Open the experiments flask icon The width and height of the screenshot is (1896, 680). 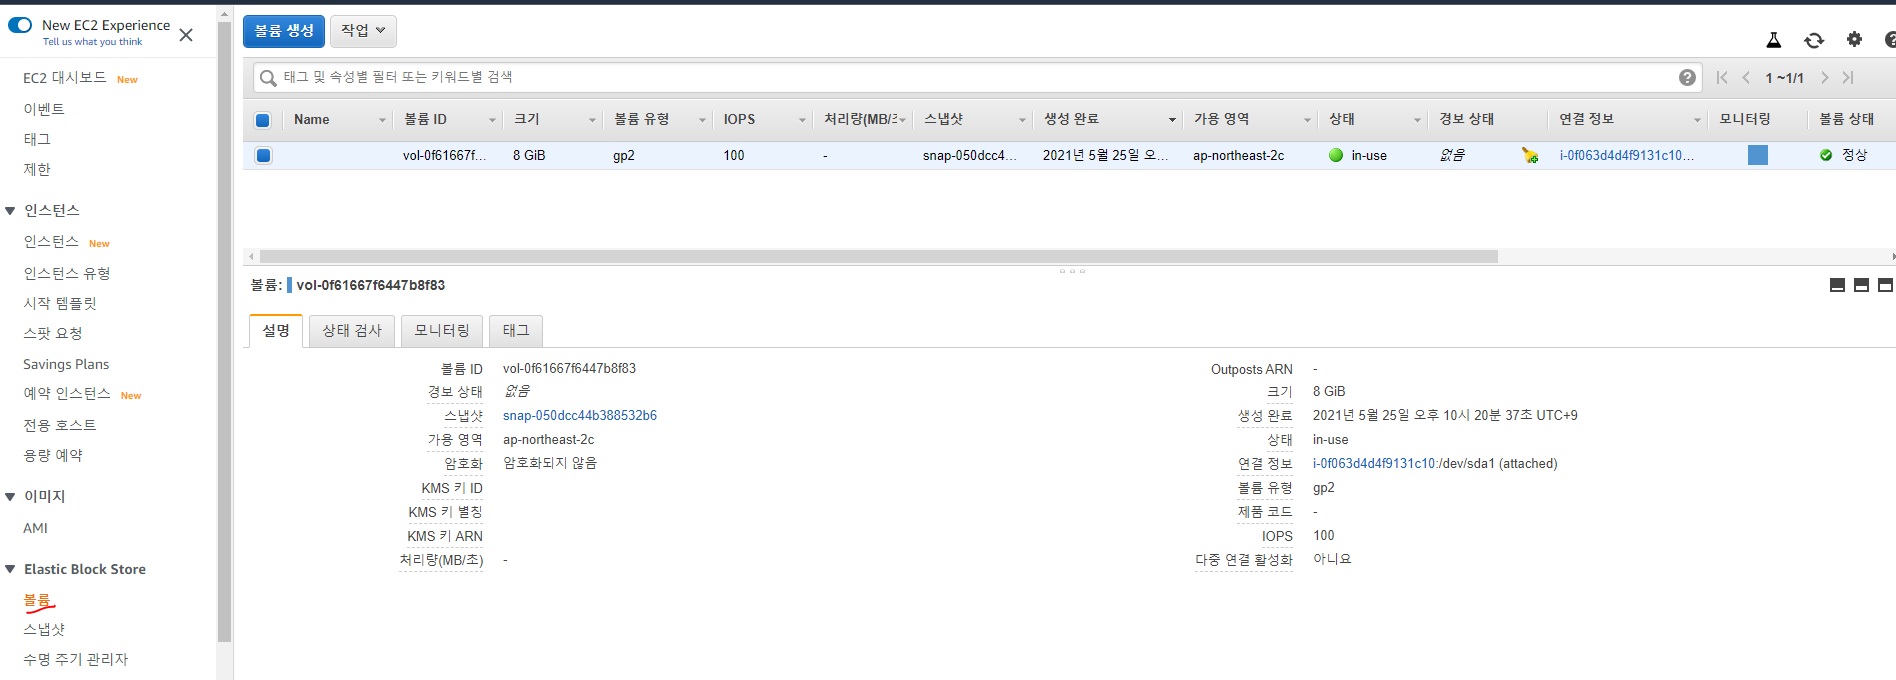pos(1774,40)
